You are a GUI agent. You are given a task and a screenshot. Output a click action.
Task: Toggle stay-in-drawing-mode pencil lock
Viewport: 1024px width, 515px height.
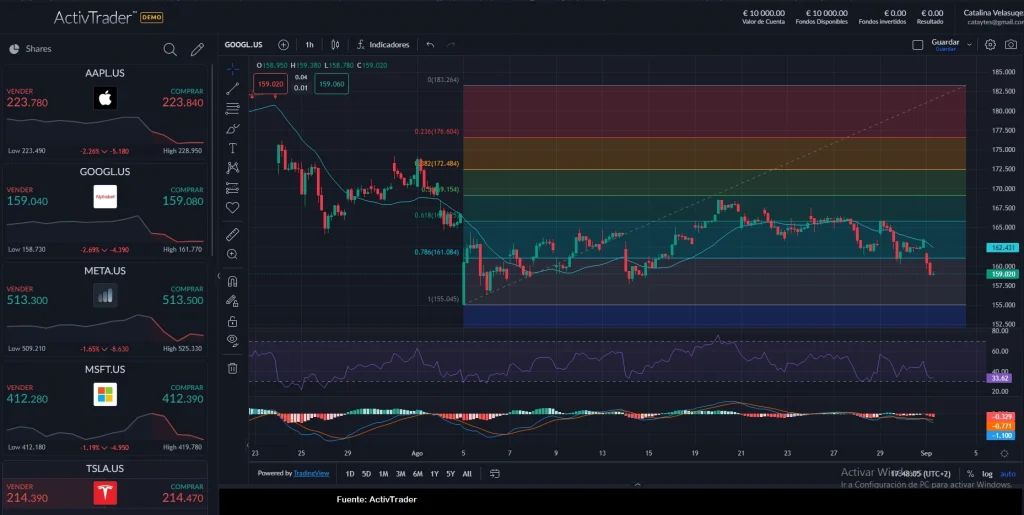click(x=232, y=301)
